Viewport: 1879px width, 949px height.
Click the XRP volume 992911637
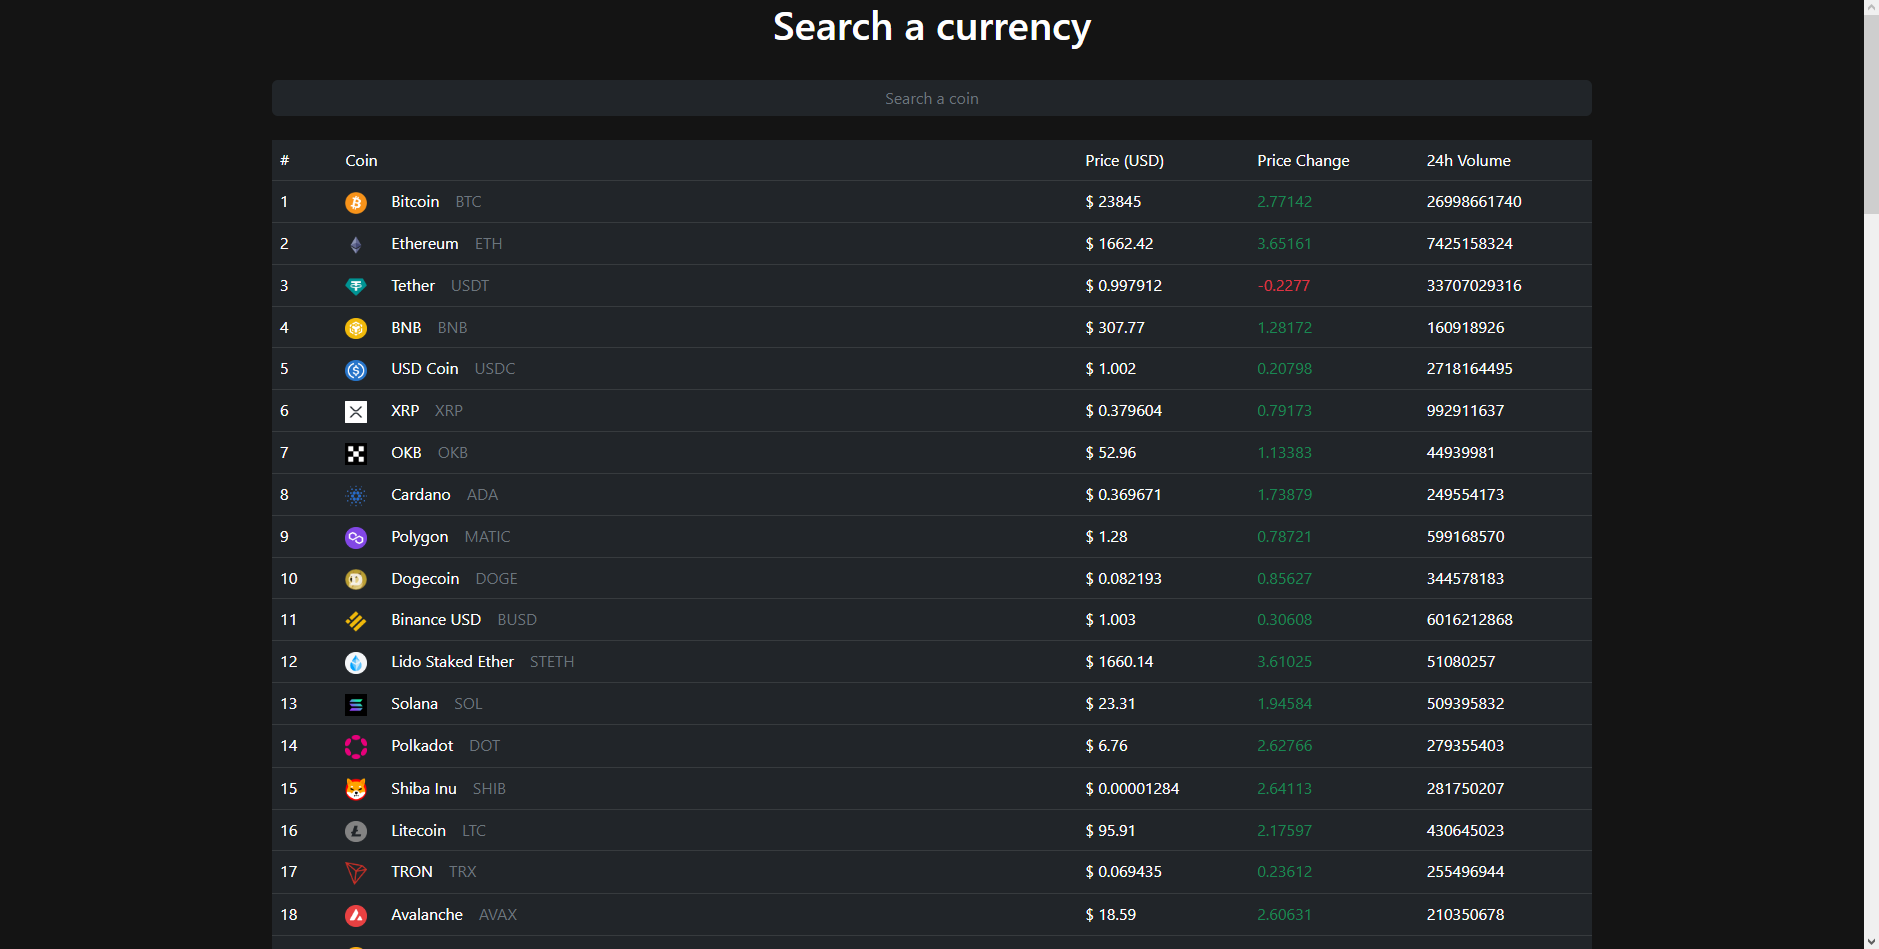click(x=1465, y=411)
